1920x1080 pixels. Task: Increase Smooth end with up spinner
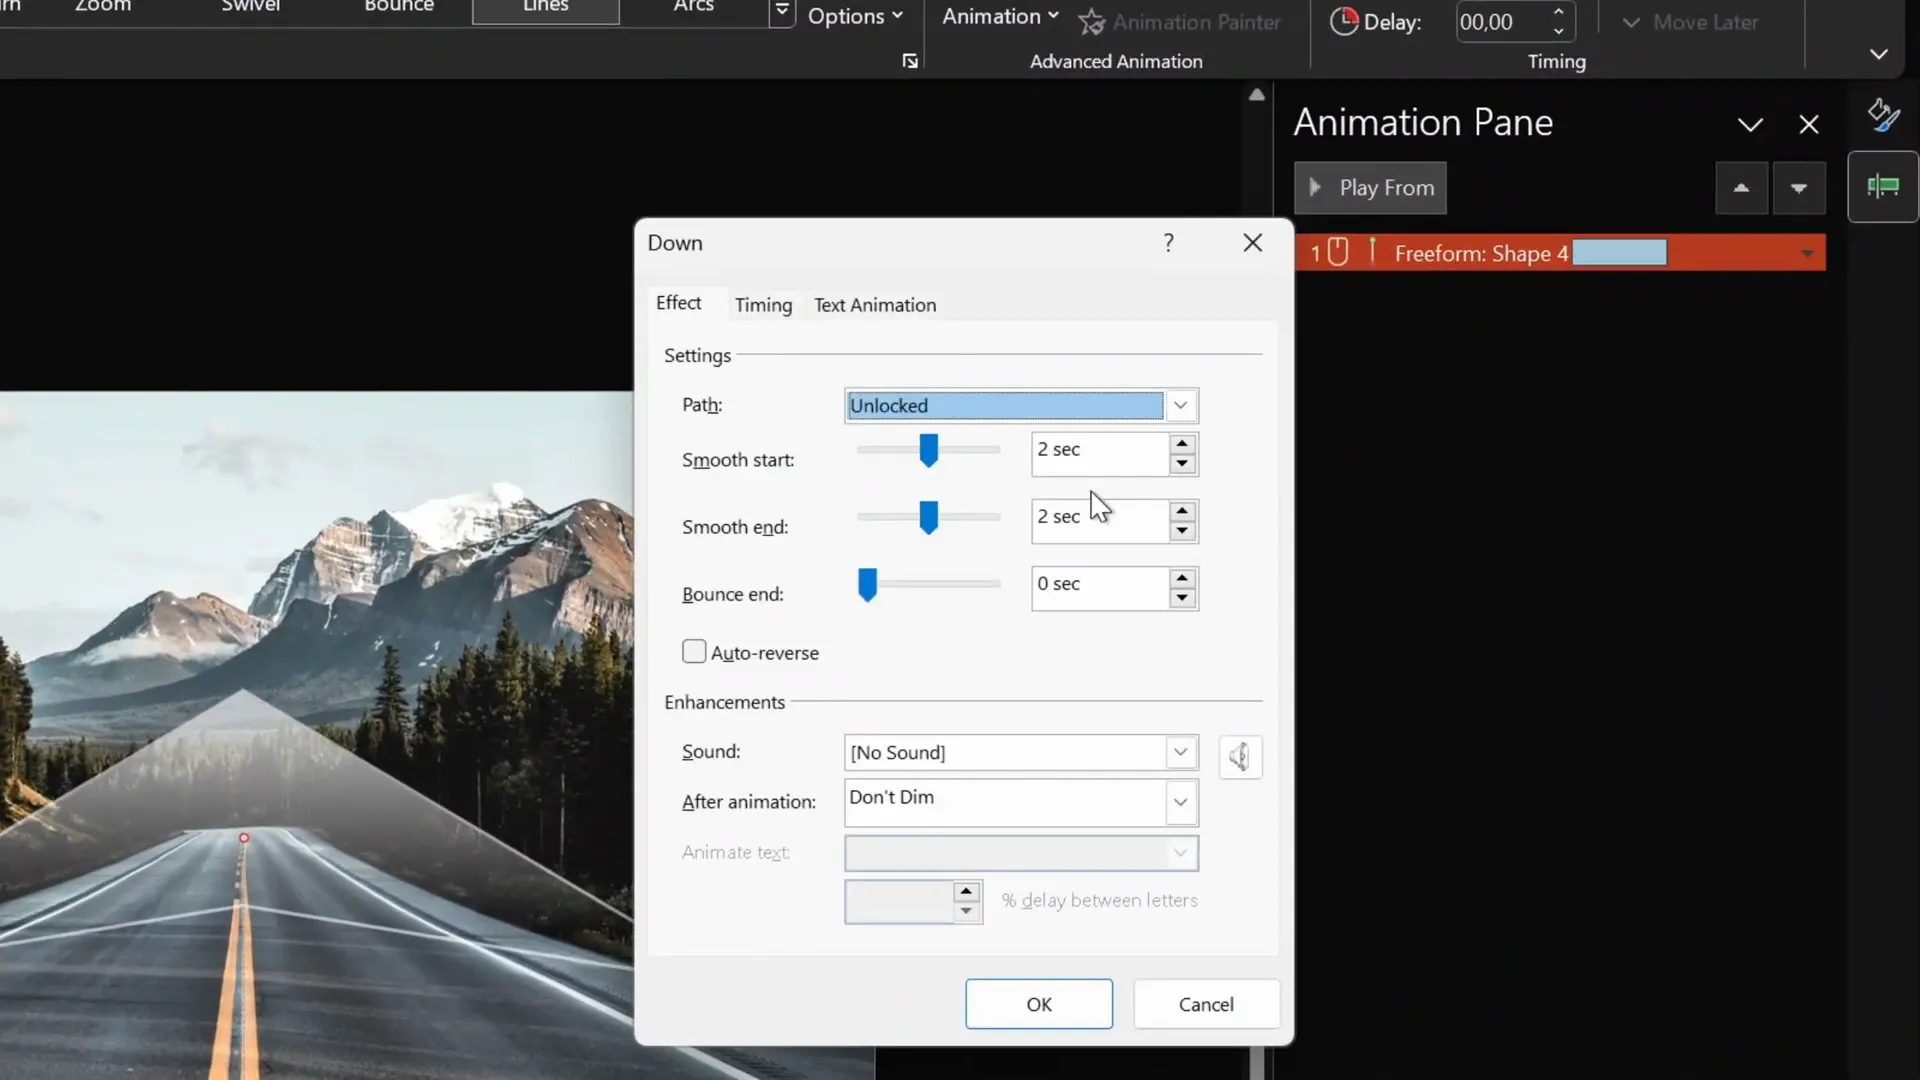[x=1182, y=510]
